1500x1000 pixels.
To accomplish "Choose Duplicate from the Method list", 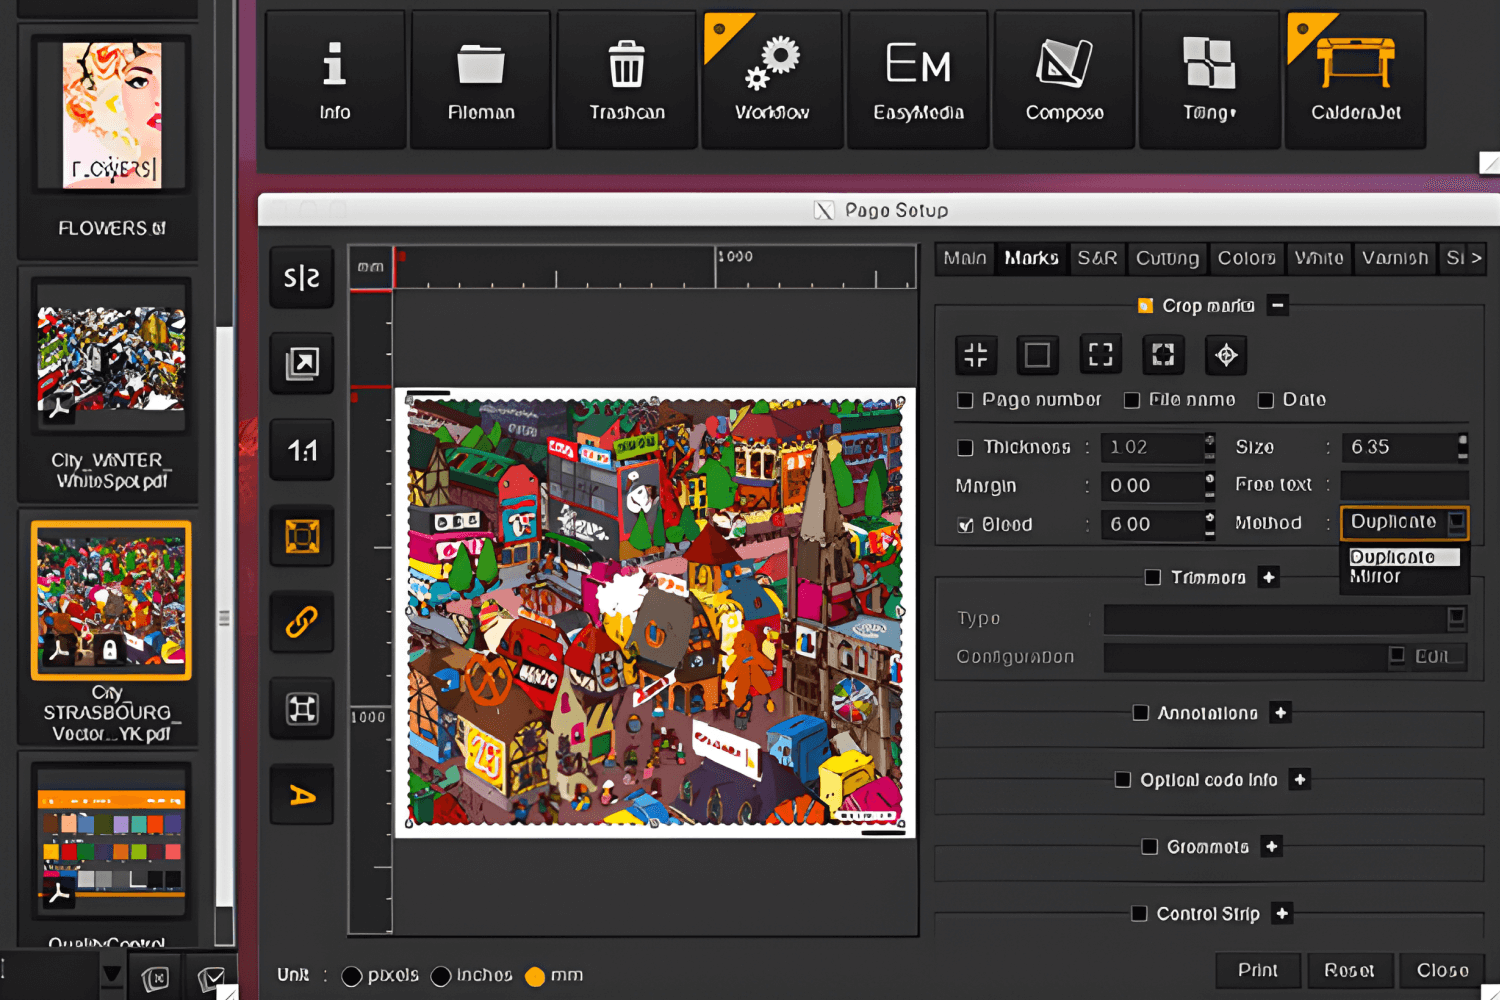I will tap(1404, 557).
